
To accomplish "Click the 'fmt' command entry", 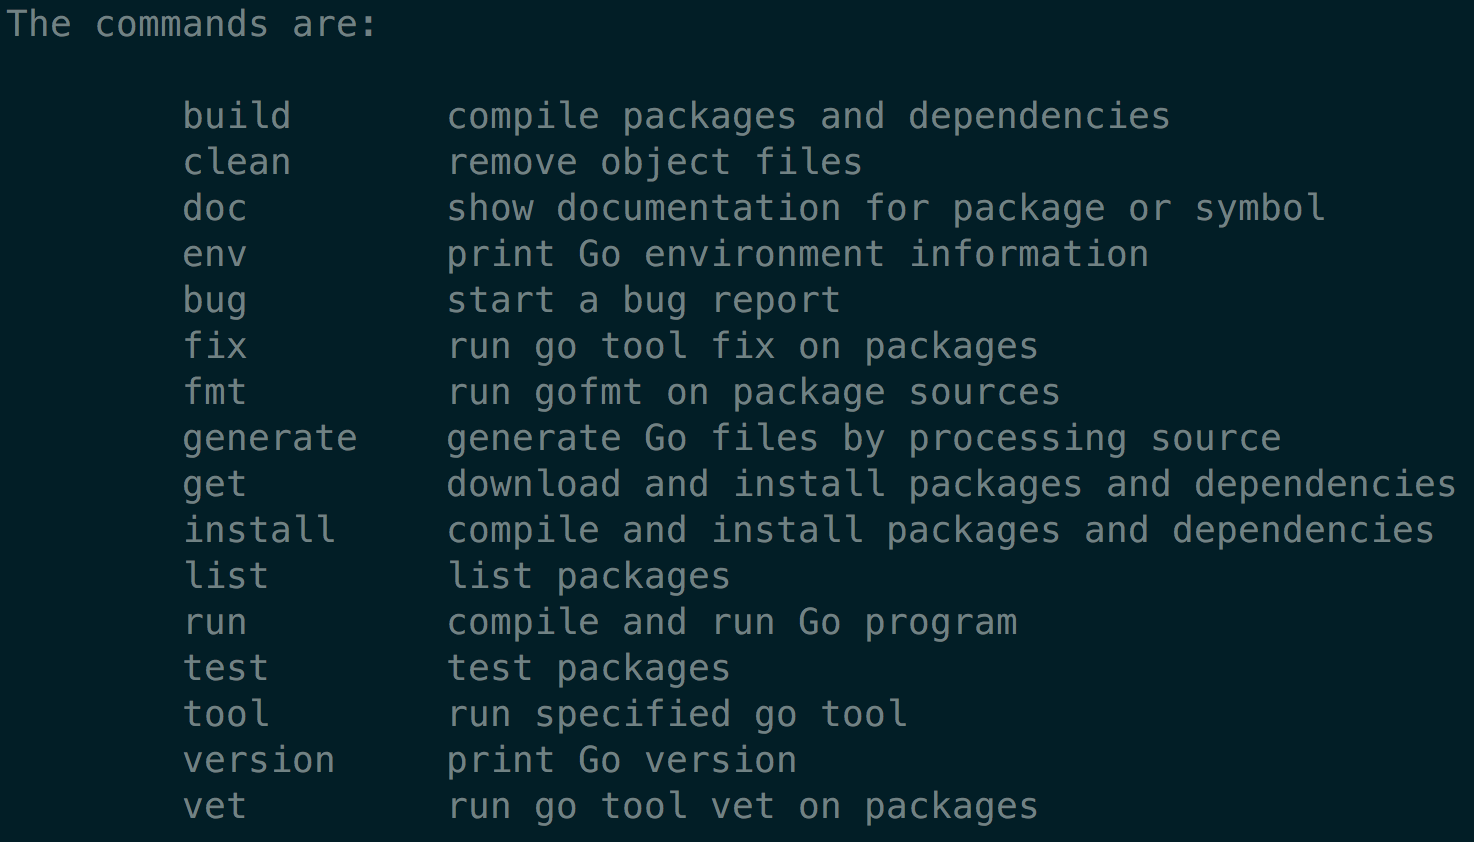I will tap(215, 392).
